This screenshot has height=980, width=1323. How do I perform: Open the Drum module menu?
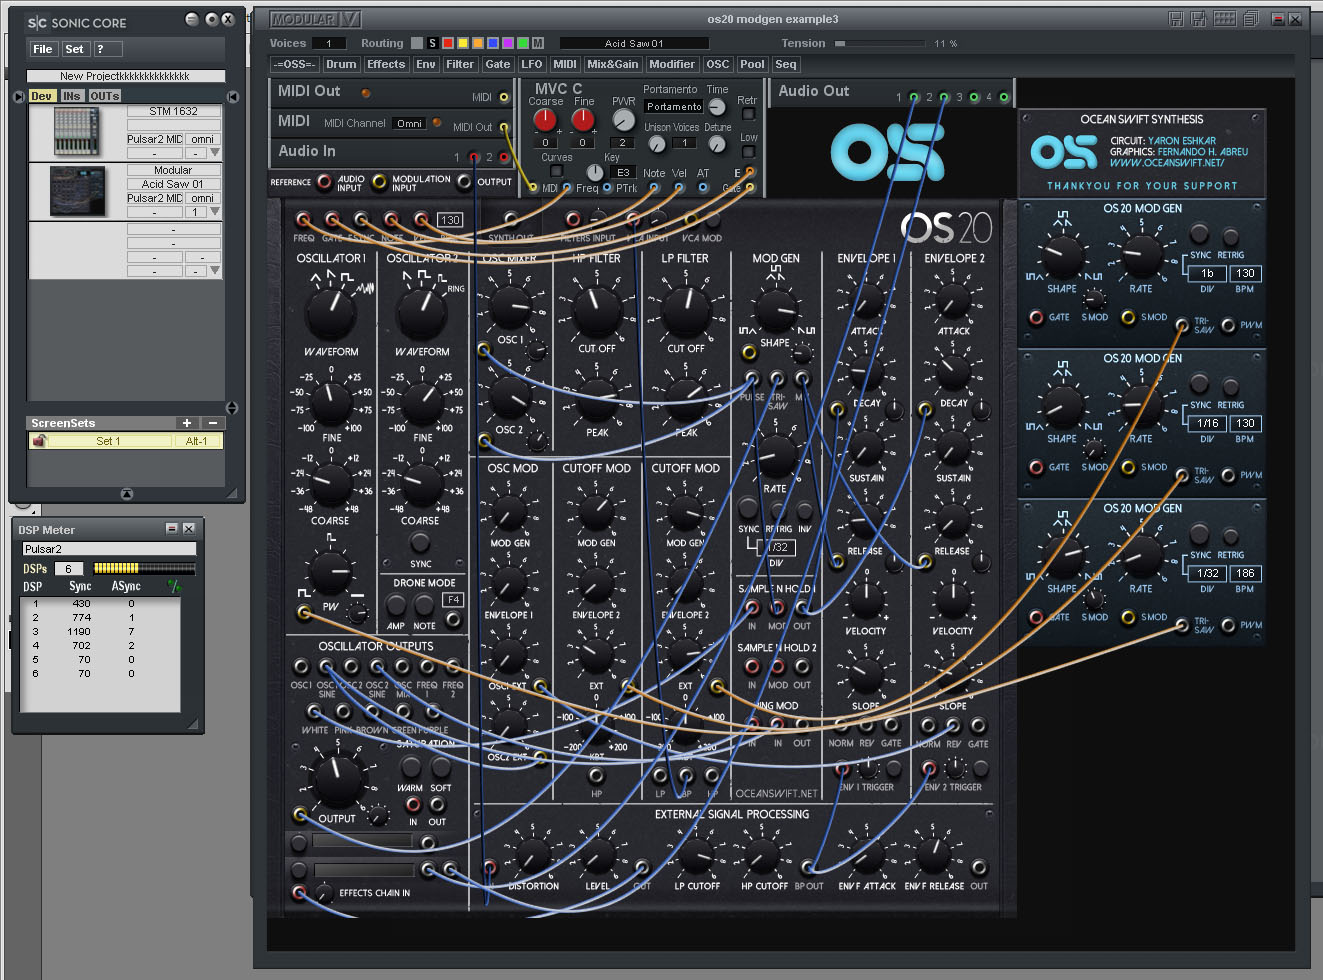pyautogui.click(x=341, y=64)
